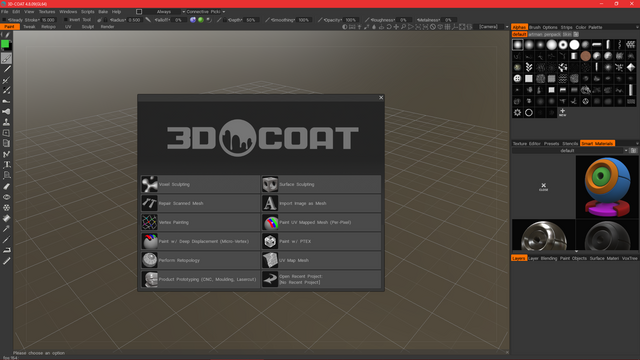Toggle color channel (green sphere) painting

(x=201, y=20)
